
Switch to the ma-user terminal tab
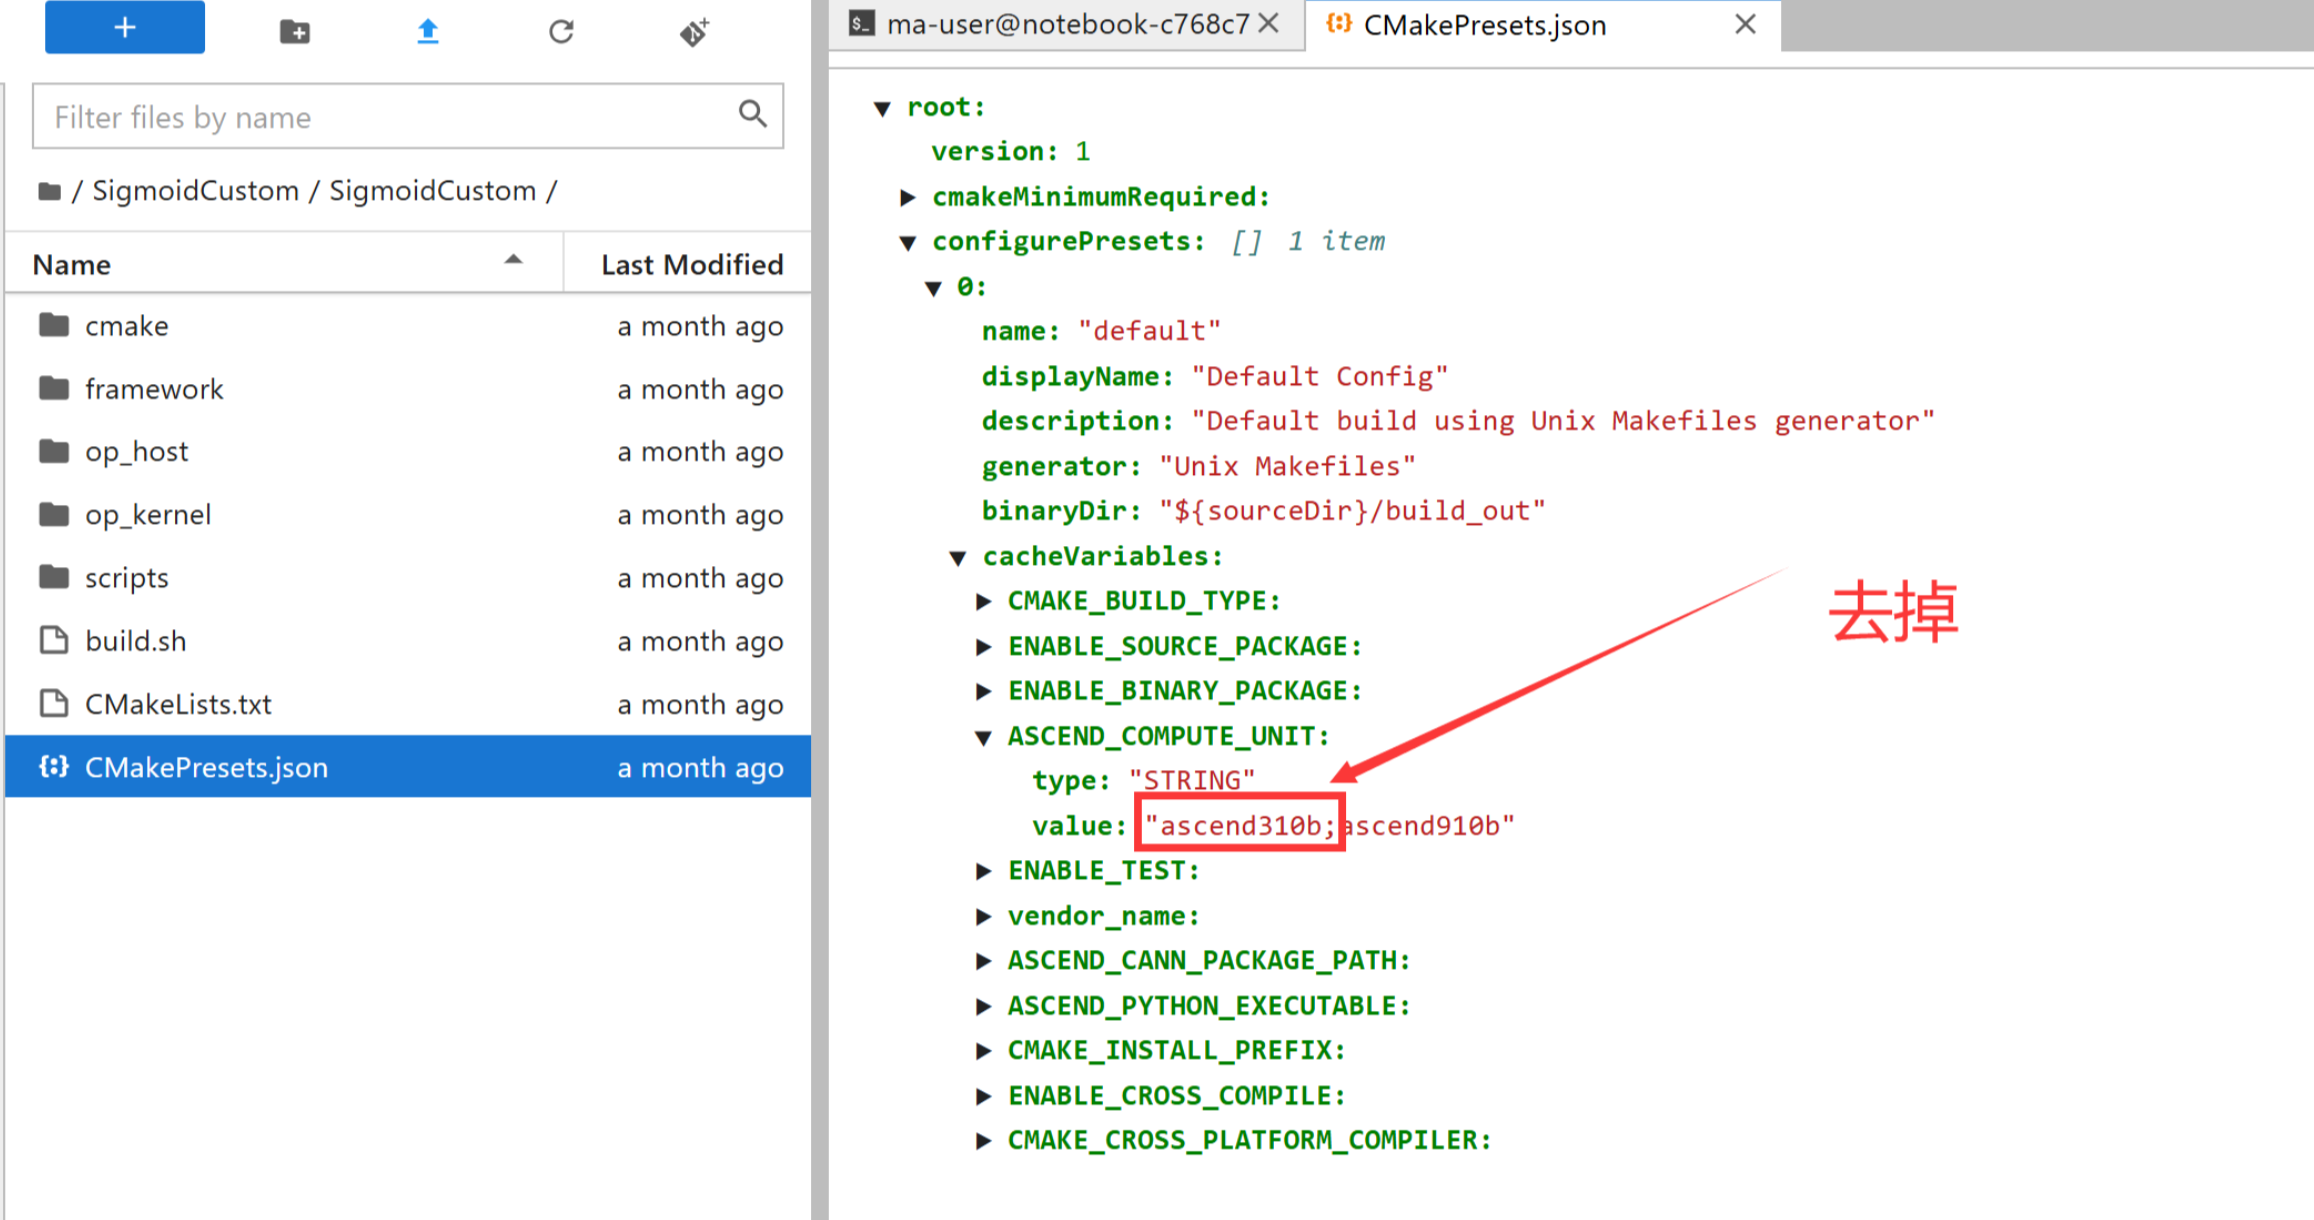tap(1066, 24)
